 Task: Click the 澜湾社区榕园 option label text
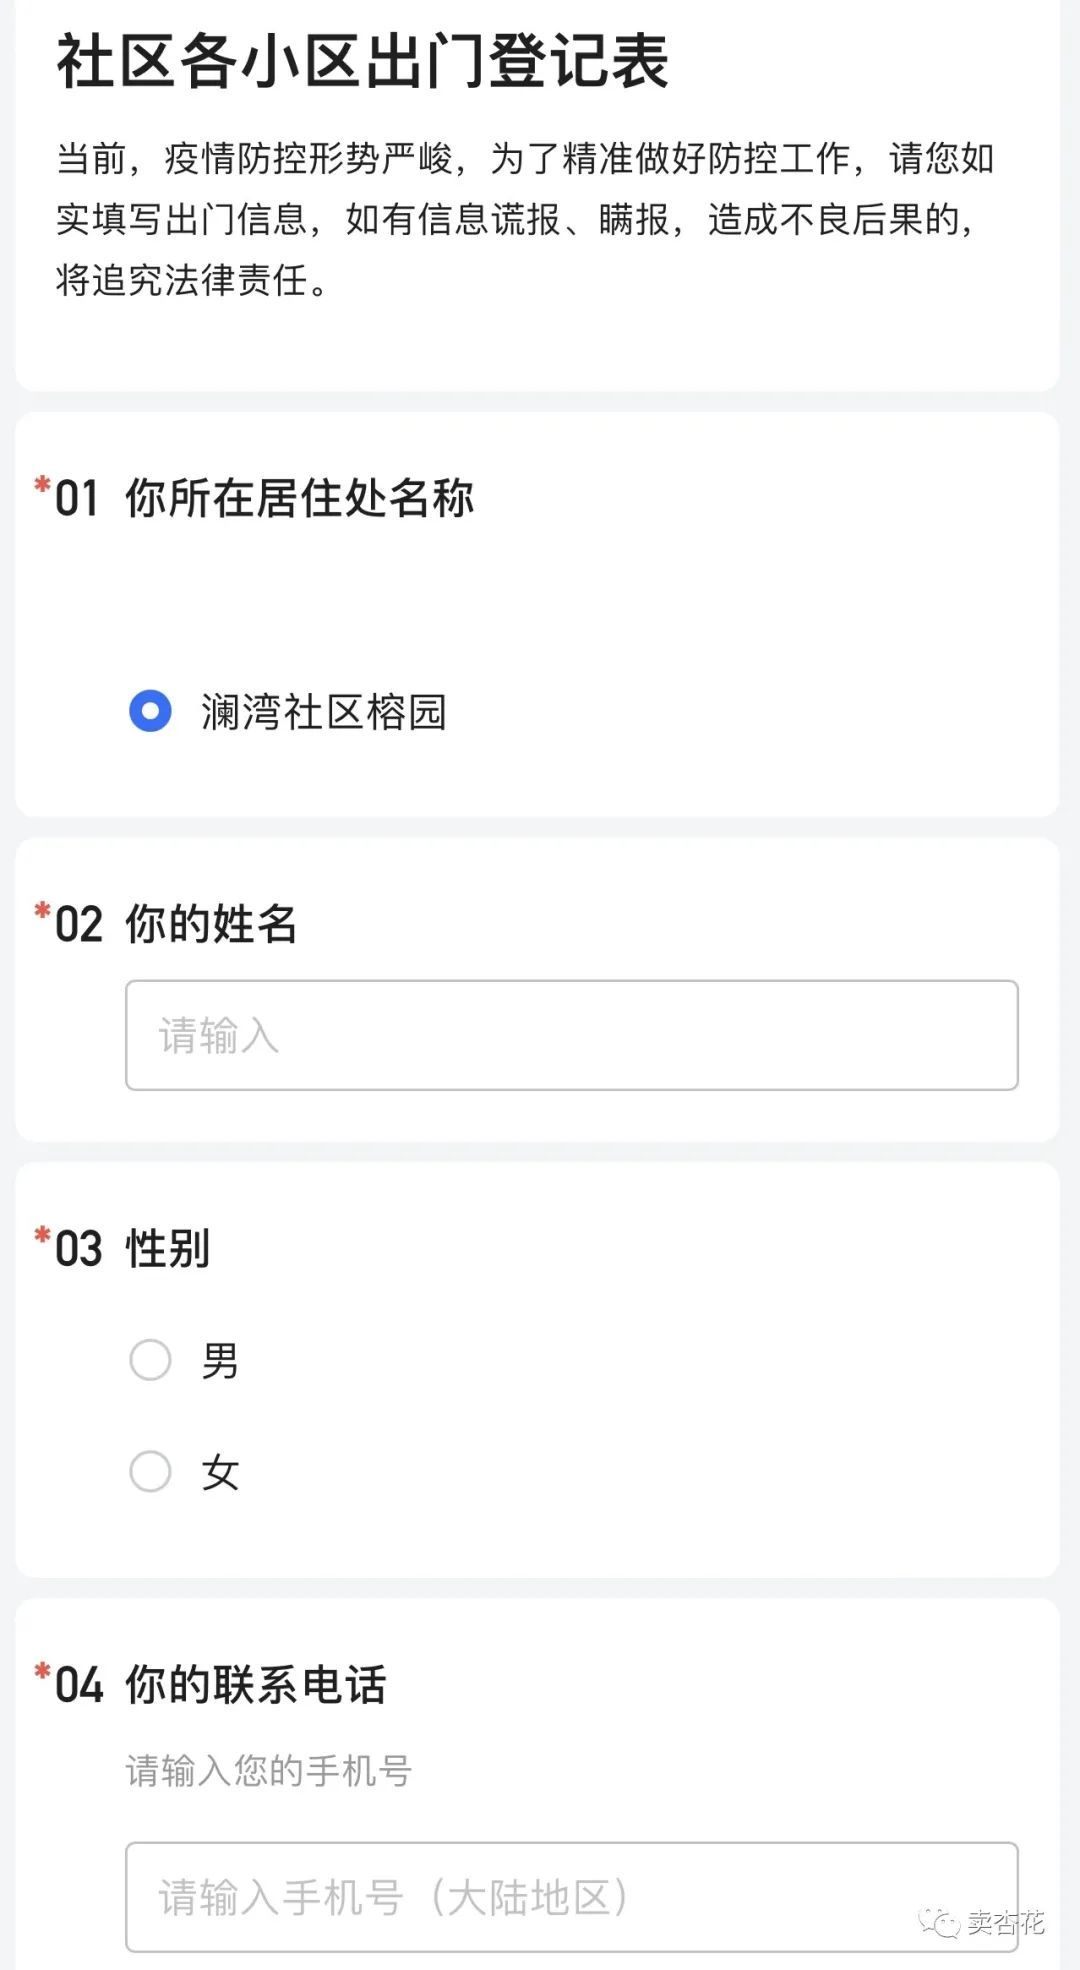pyautogui.click(x=323, y=712)
